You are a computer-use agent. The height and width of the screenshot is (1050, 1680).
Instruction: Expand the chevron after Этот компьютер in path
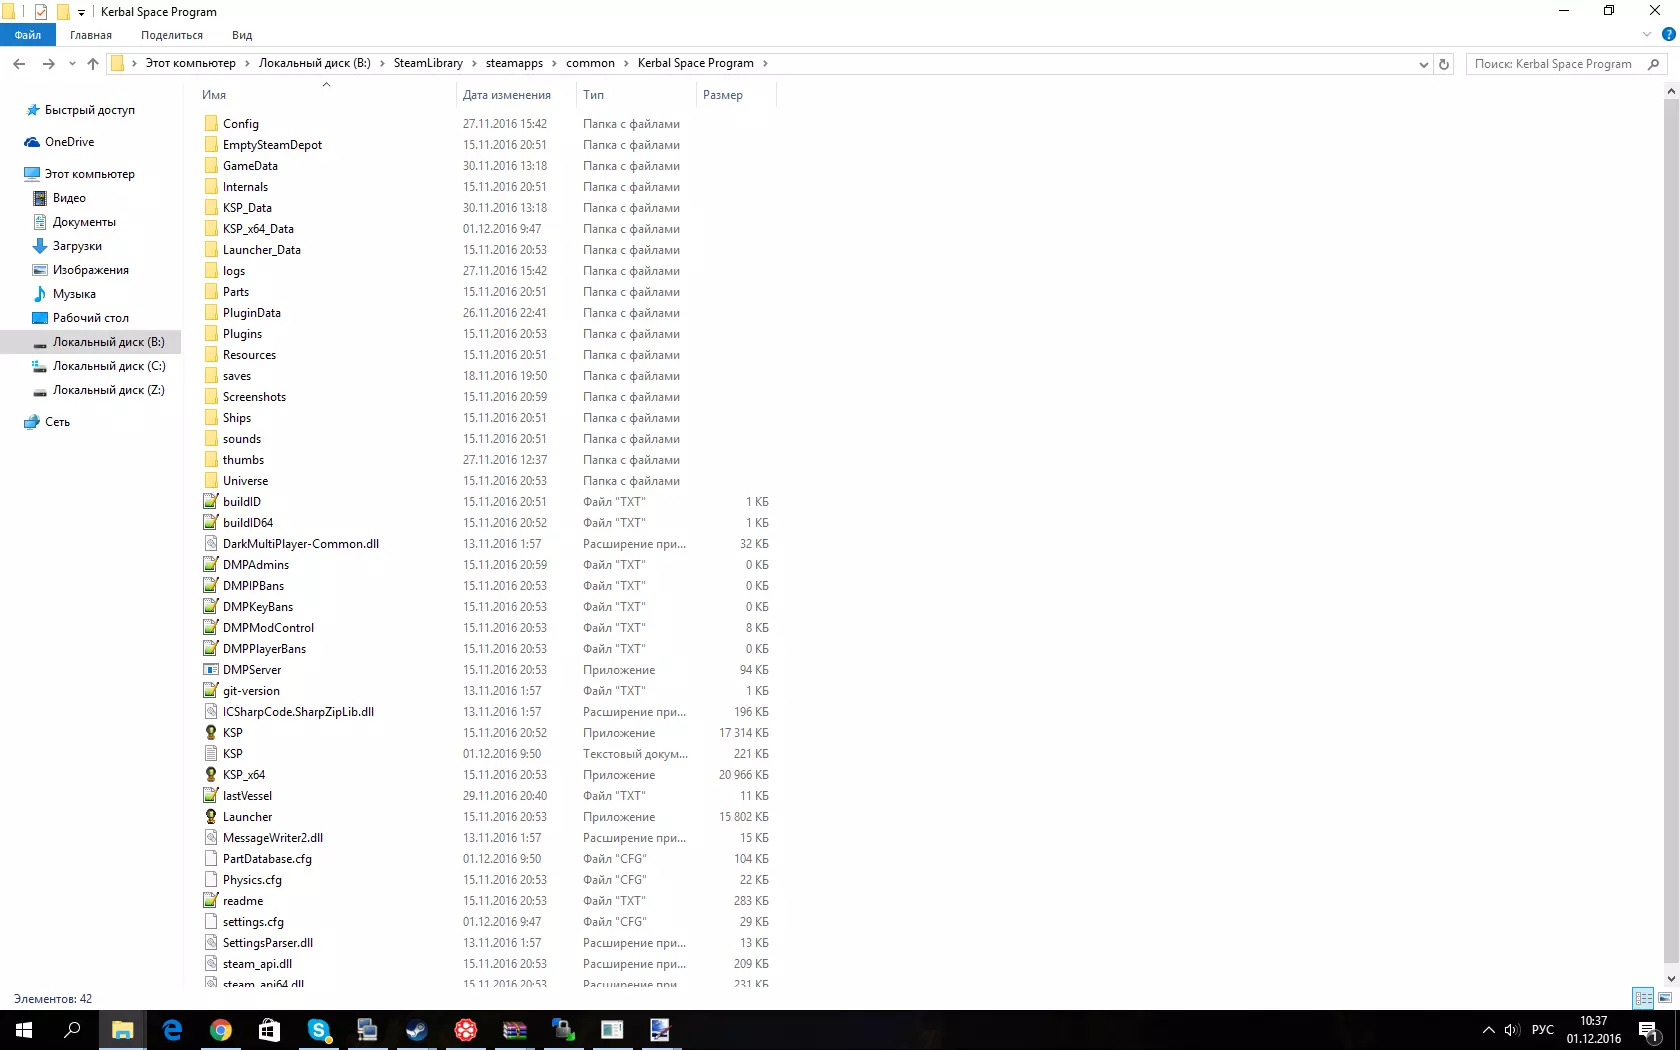coord(247,63)
